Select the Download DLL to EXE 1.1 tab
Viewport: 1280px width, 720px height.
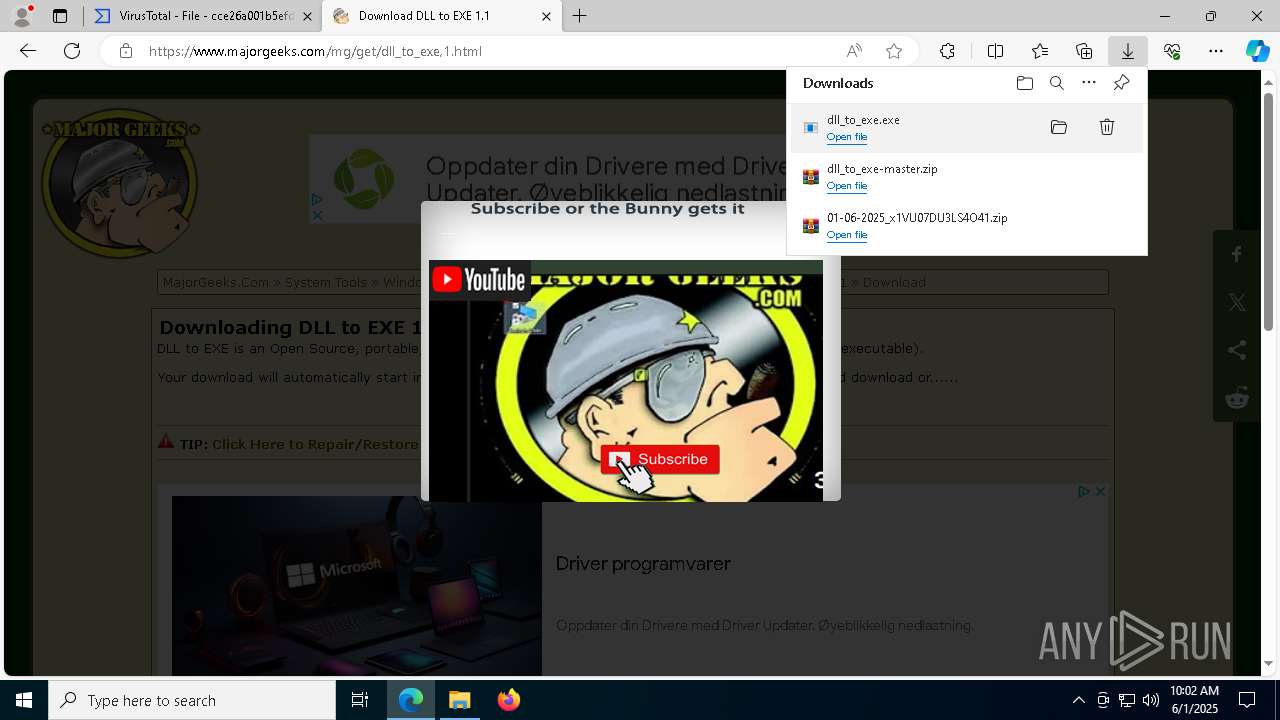point(443,16)
